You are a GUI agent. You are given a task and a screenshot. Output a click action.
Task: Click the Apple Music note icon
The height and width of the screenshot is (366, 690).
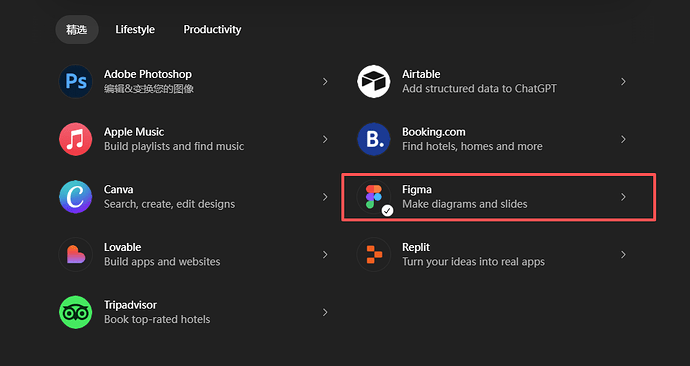click(x=76, y=139)
